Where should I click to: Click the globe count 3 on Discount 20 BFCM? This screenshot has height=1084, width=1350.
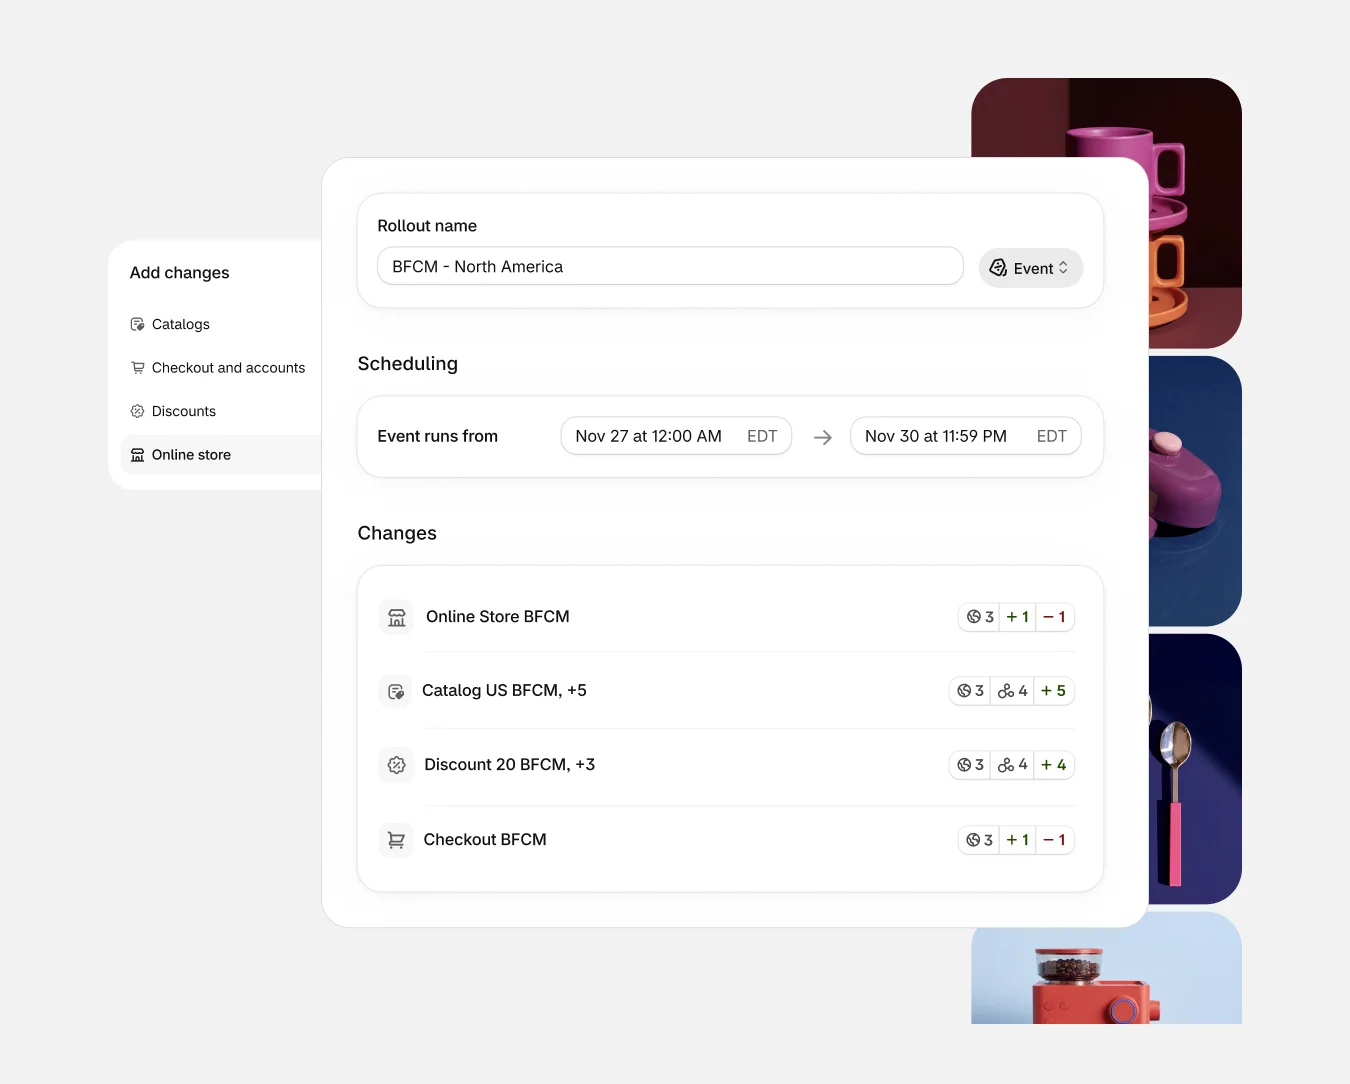(x=970, y=765)
